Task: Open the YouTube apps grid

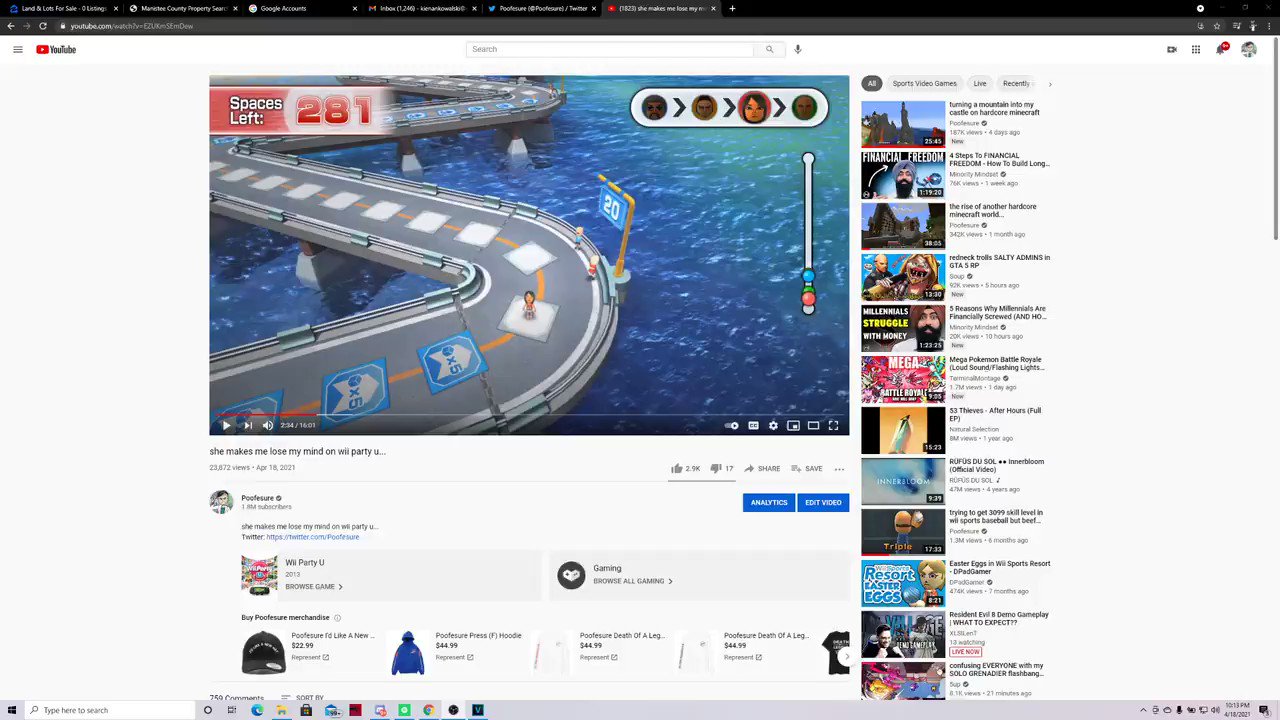Action: point(1196,49)
